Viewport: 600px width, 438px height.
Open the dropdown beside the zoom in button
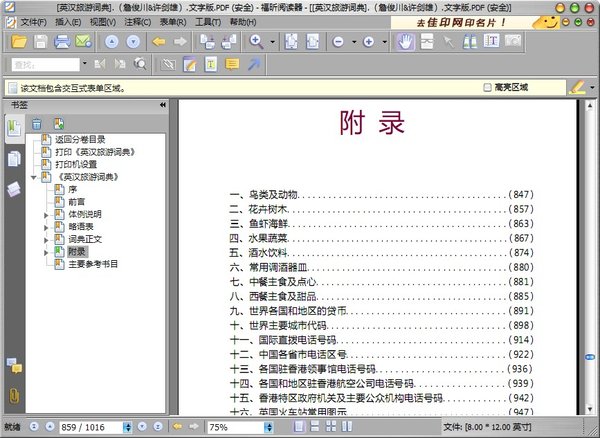(x=385, y=42)
